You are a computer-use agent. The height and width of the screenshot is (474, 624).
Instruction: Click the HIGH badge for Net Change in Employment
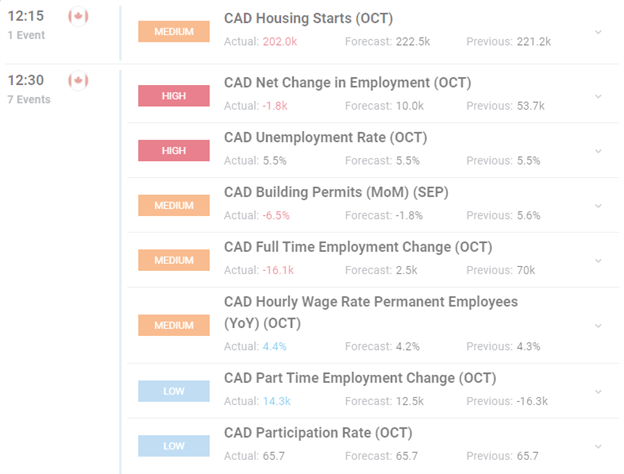[x=174, y=96]
